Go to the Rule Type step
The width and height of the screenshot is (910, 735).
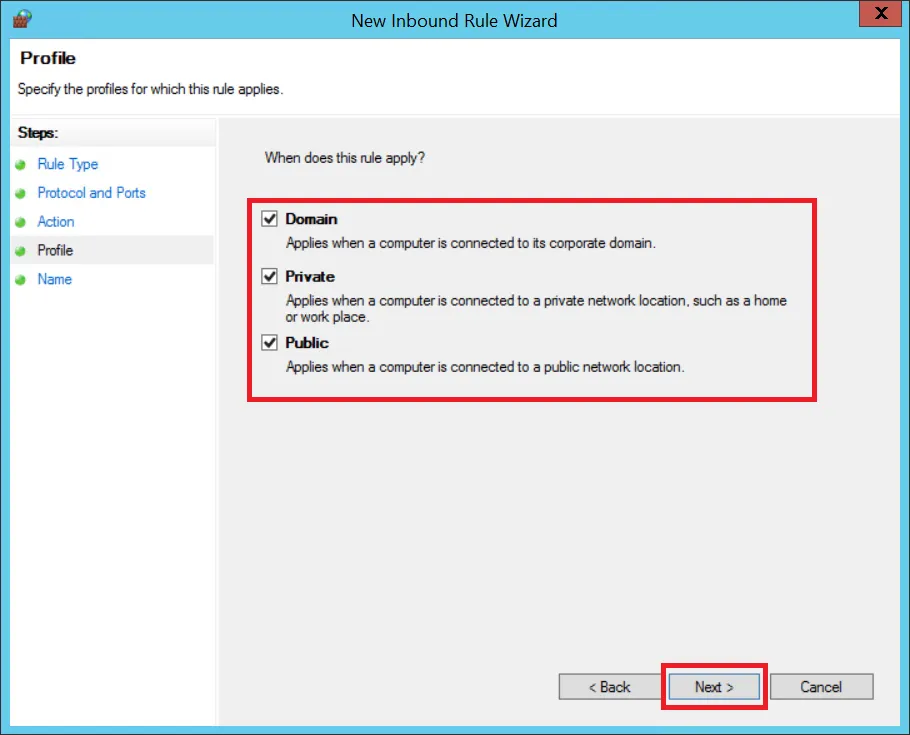pyautogui.click(x=68, y=164)
